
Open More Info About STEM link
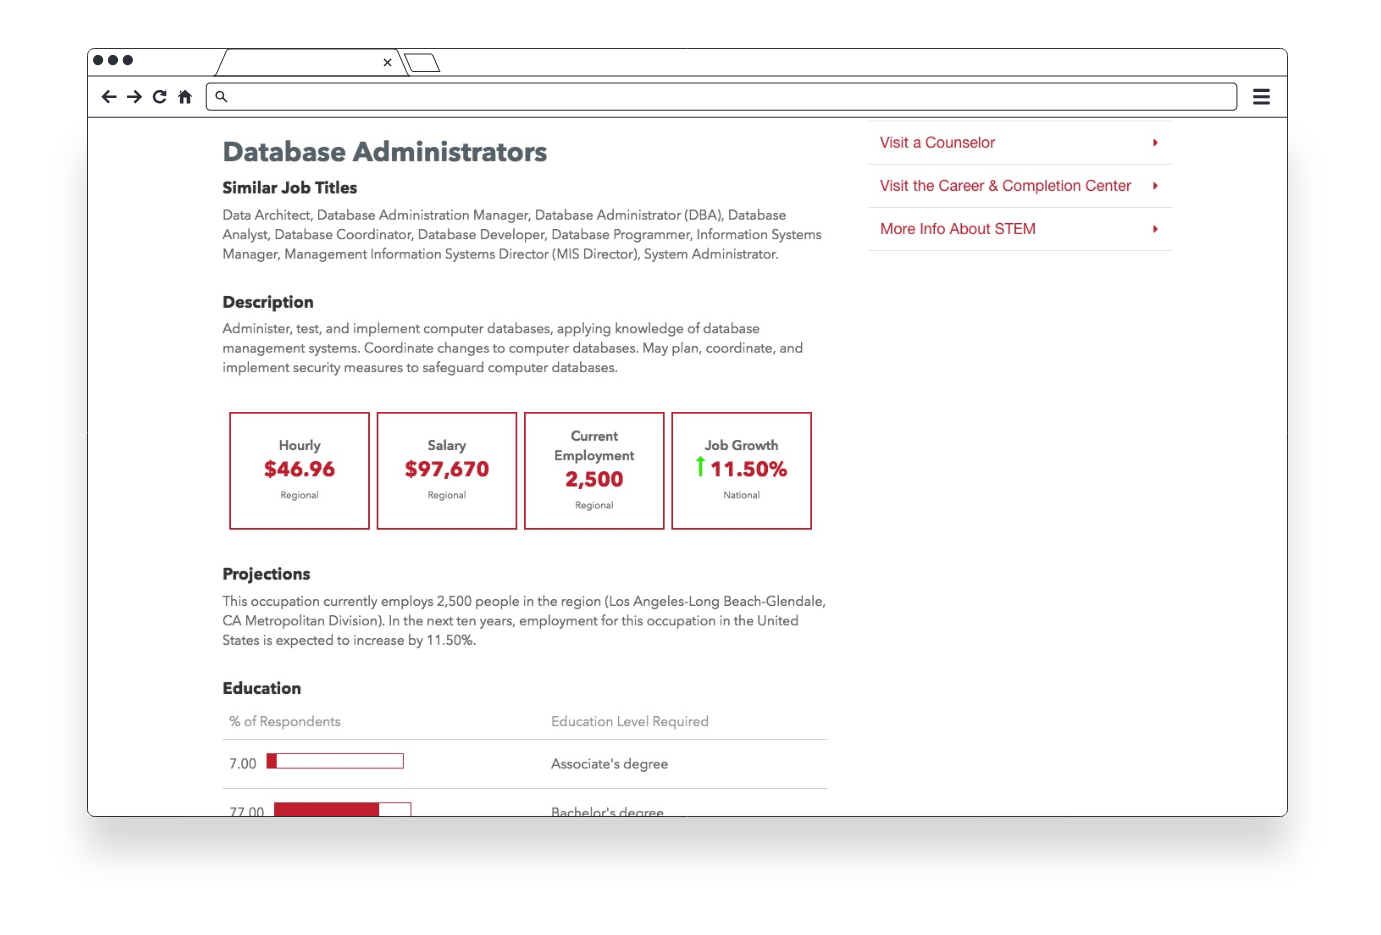pyautogui.click(x=957, y=229)
